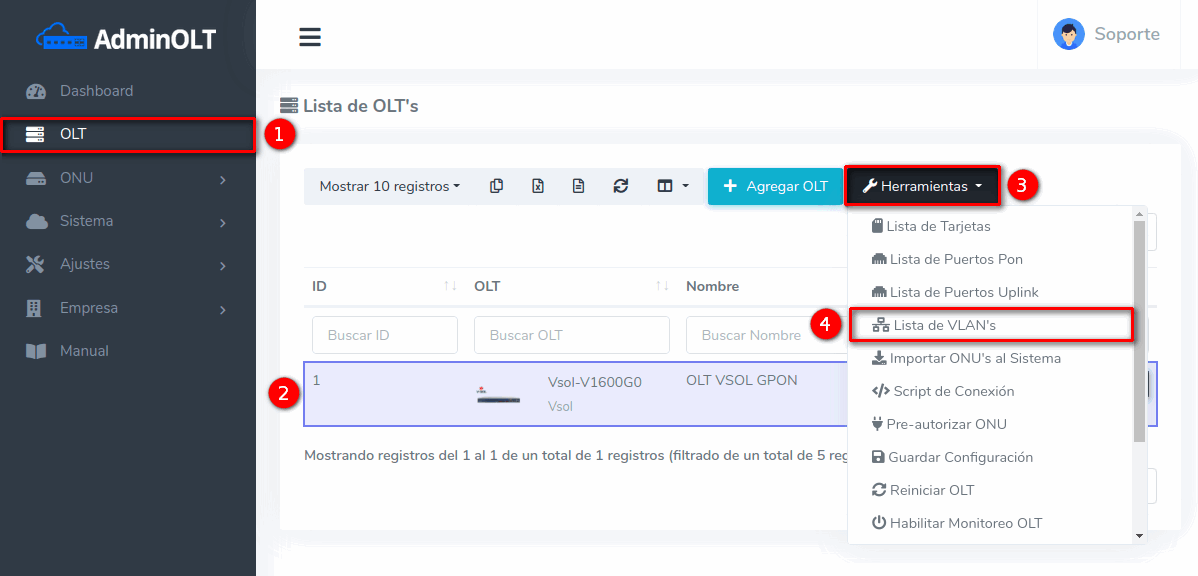Open the Mostrar 10 registros dropdown
This screenshot has height=576, width=1198.
point(389,186)
